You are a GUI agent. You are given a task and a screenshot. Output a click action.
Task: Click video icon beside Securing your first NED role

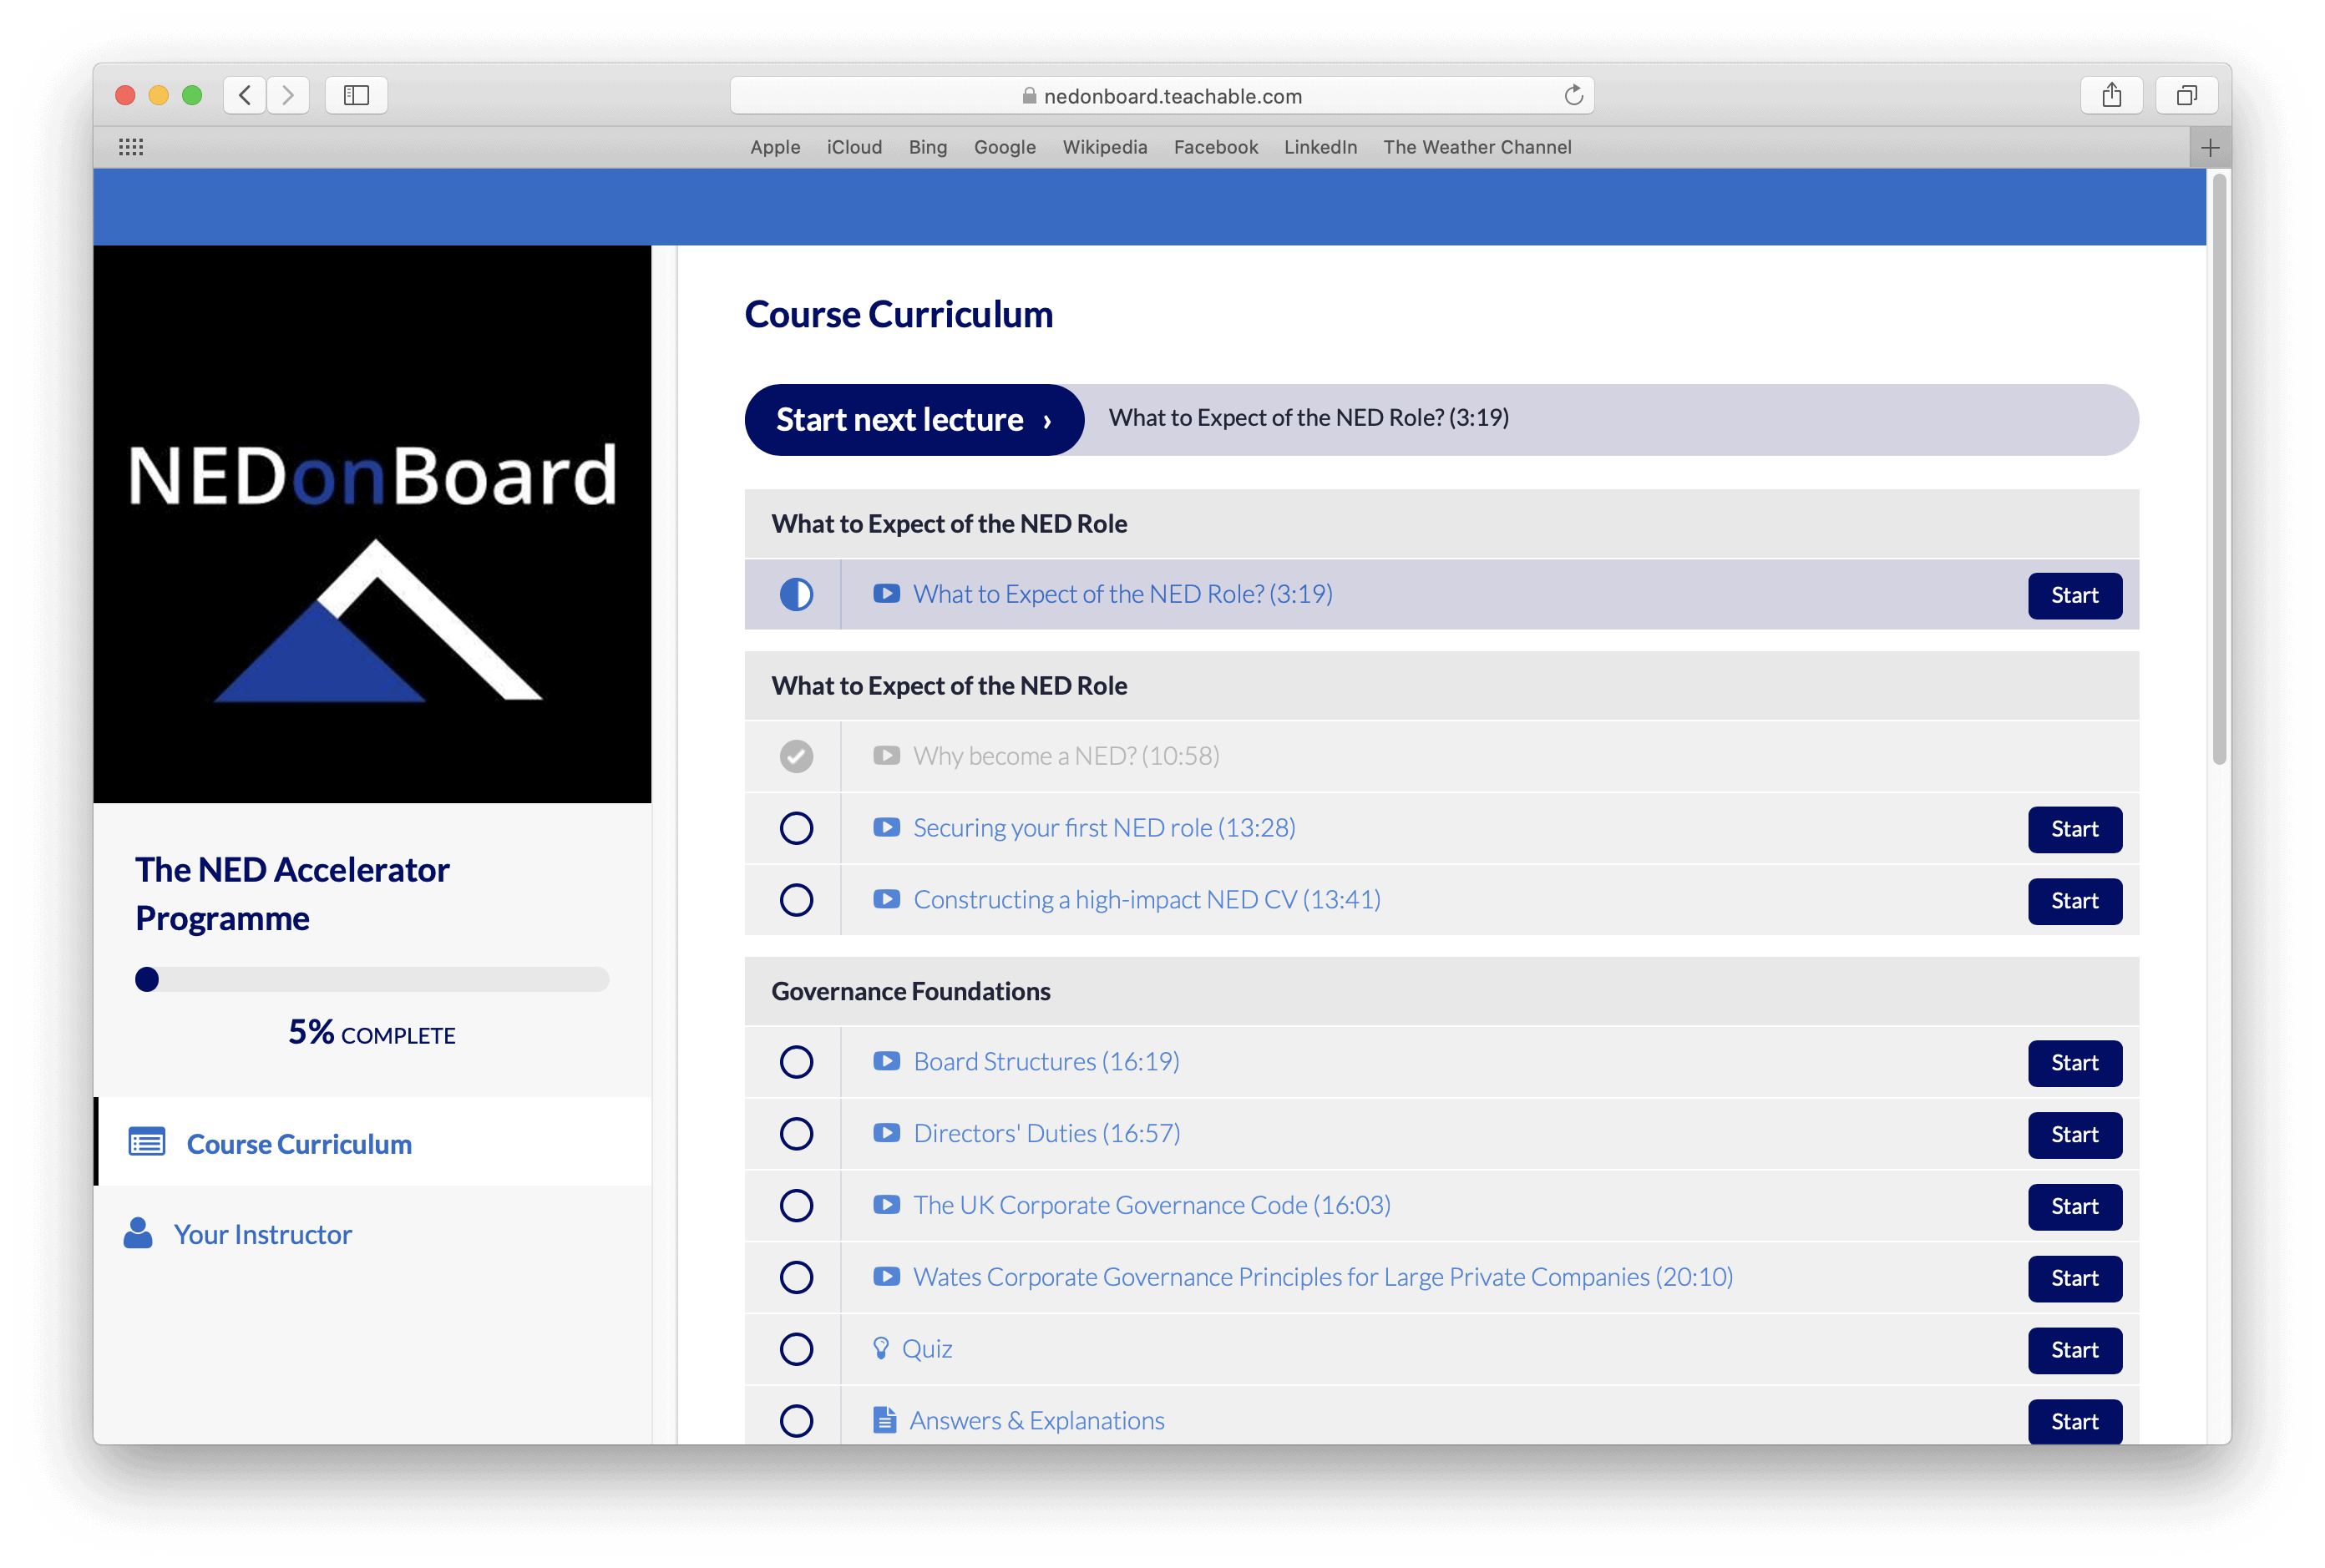click(886, 827)
